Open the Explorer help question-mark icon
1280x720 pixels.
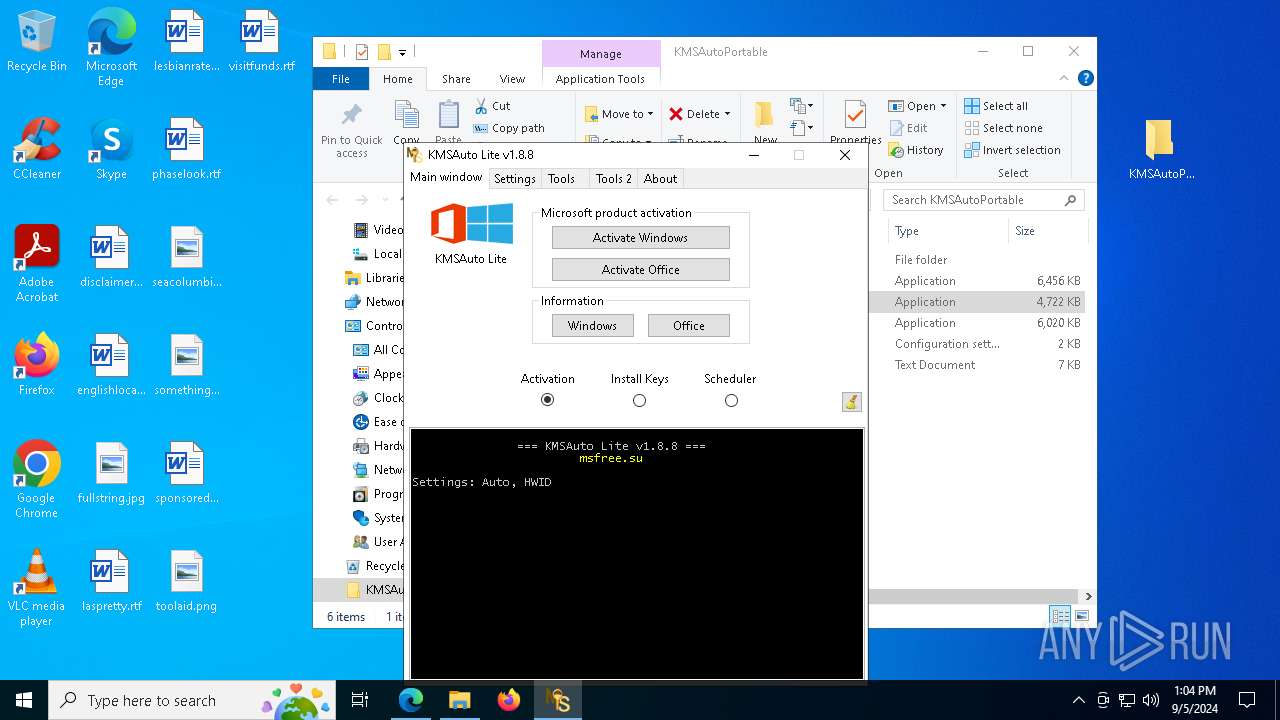click(x=1086, y=78)
